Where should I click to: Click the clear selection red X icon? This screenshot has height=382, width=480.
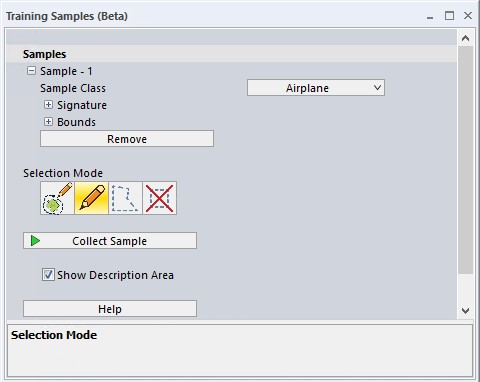160,198
